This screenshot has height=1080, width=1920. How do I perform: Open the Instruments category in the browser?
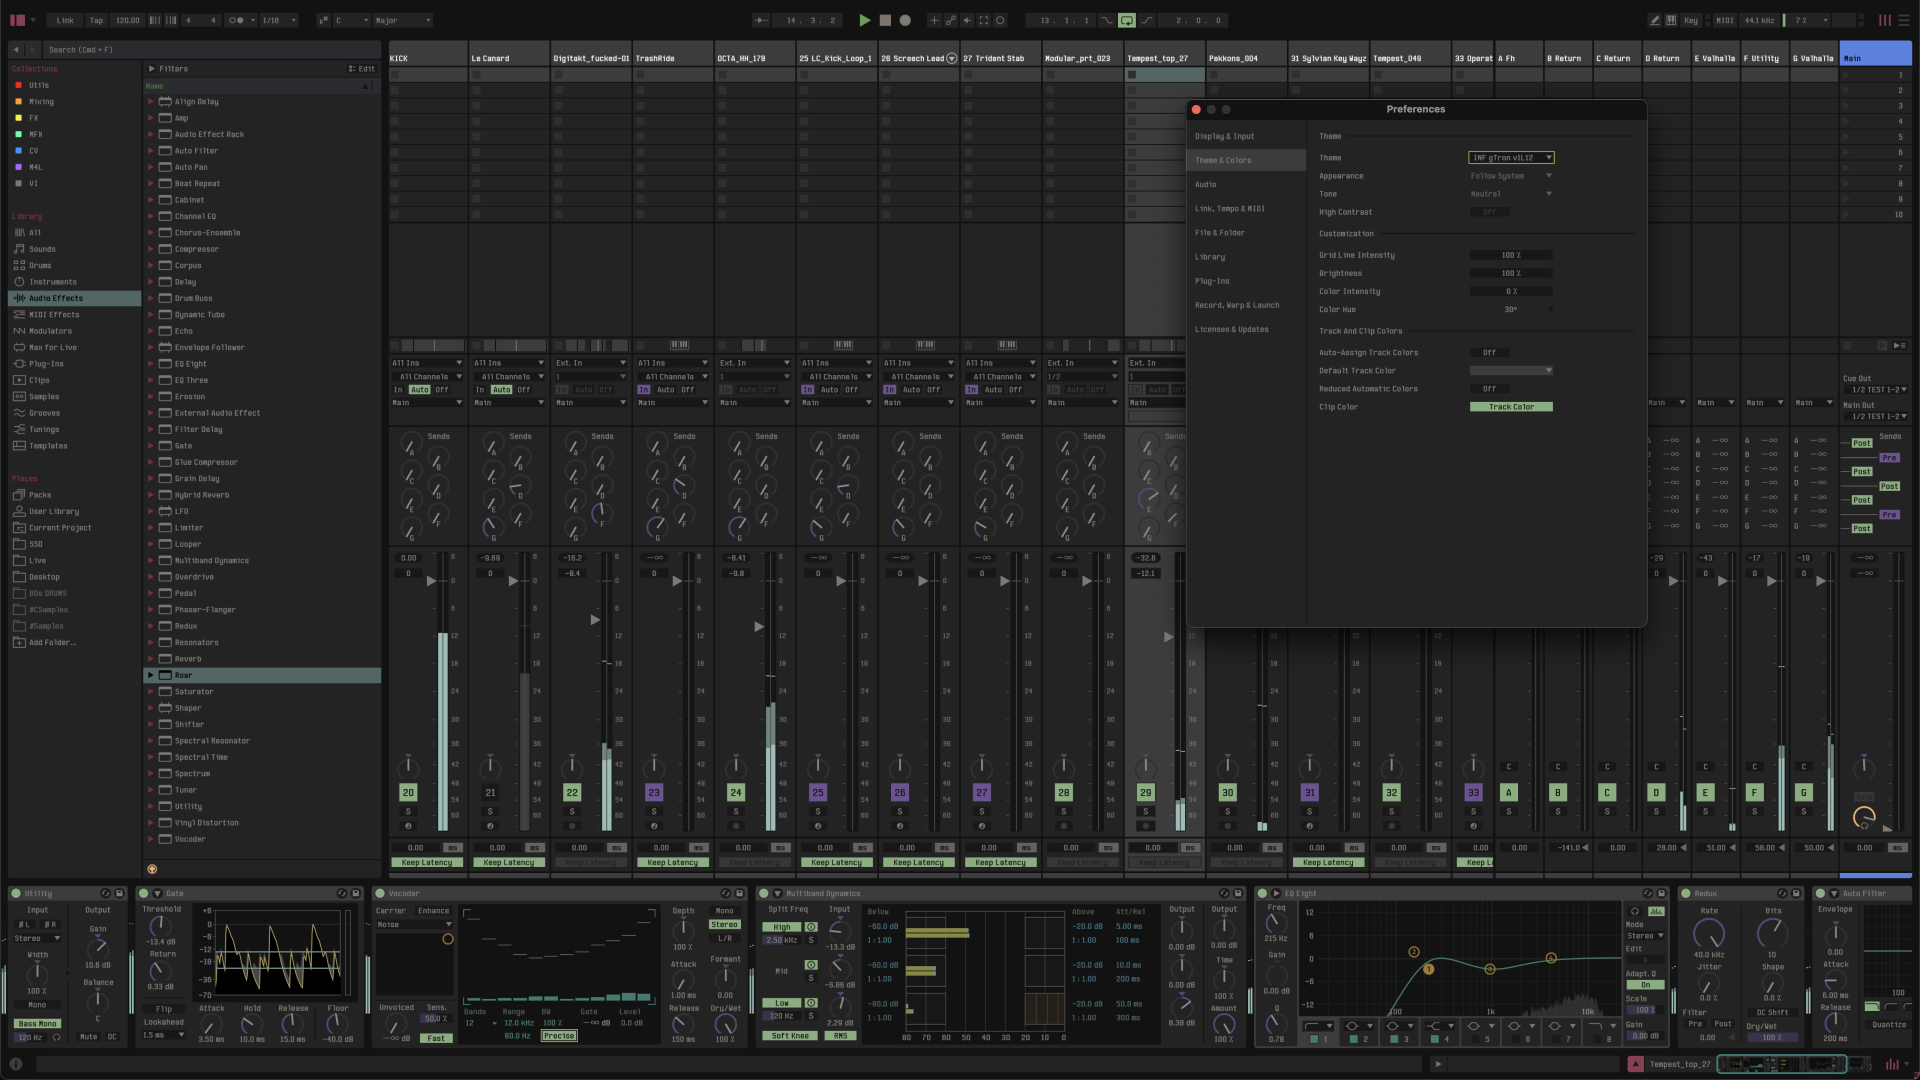point(52,281)
